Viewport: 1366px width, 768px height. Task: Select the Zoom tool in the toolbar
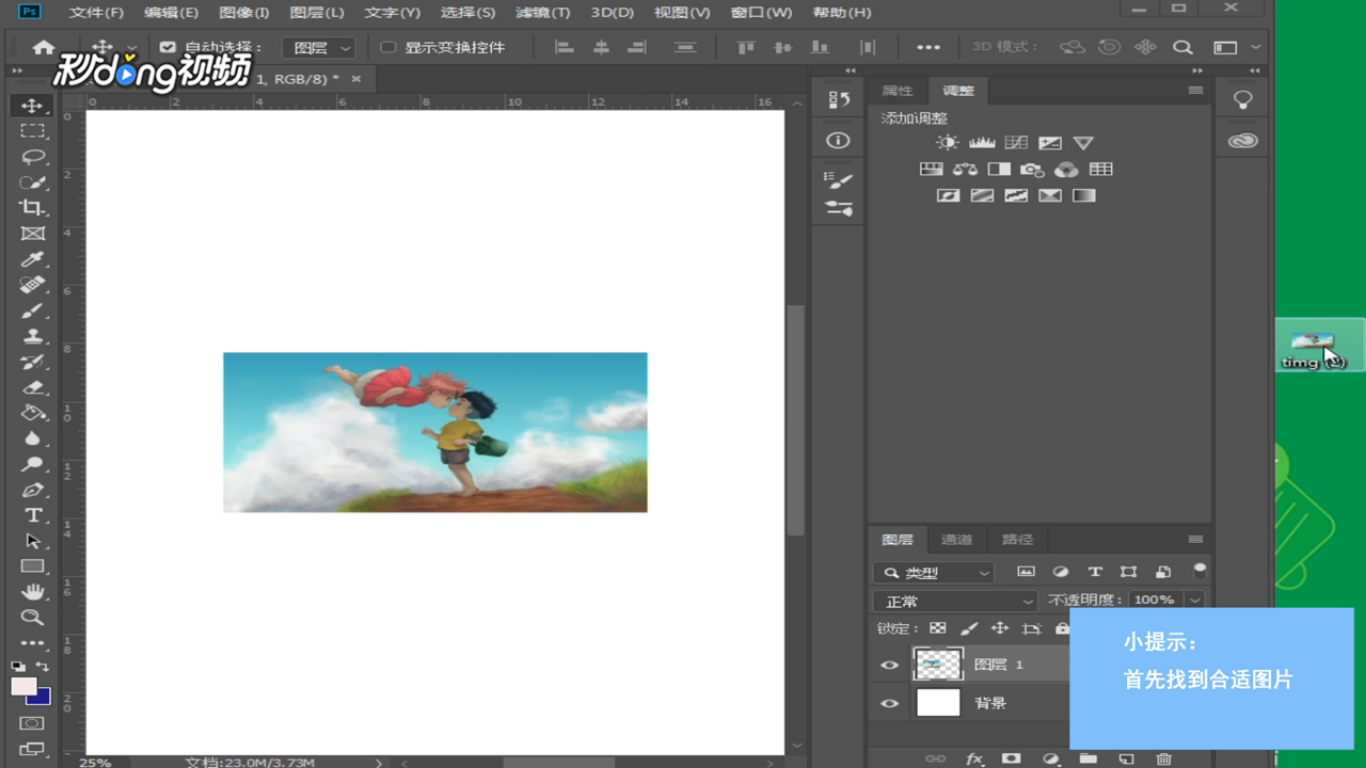coord(32,617)
